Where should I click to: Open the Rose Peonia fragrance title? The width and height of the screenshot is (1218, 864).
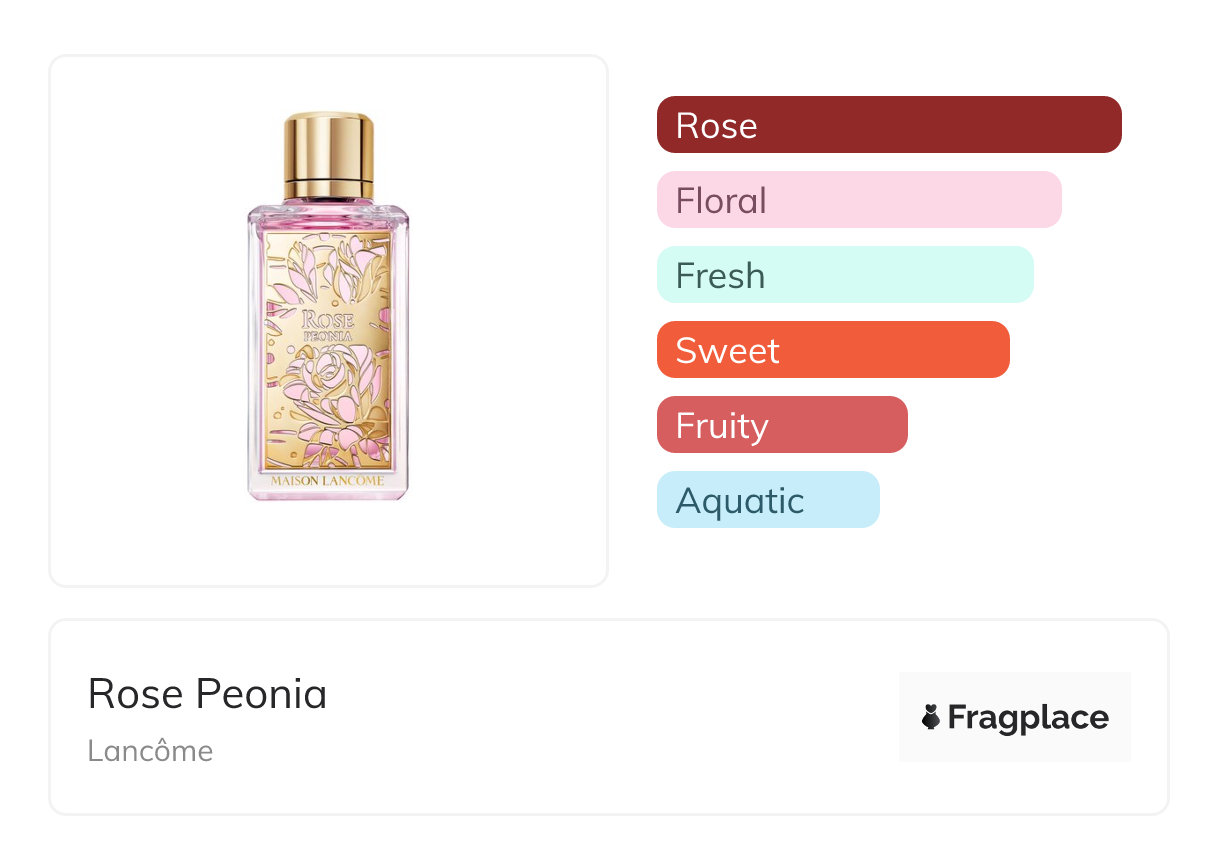point(207,694)
